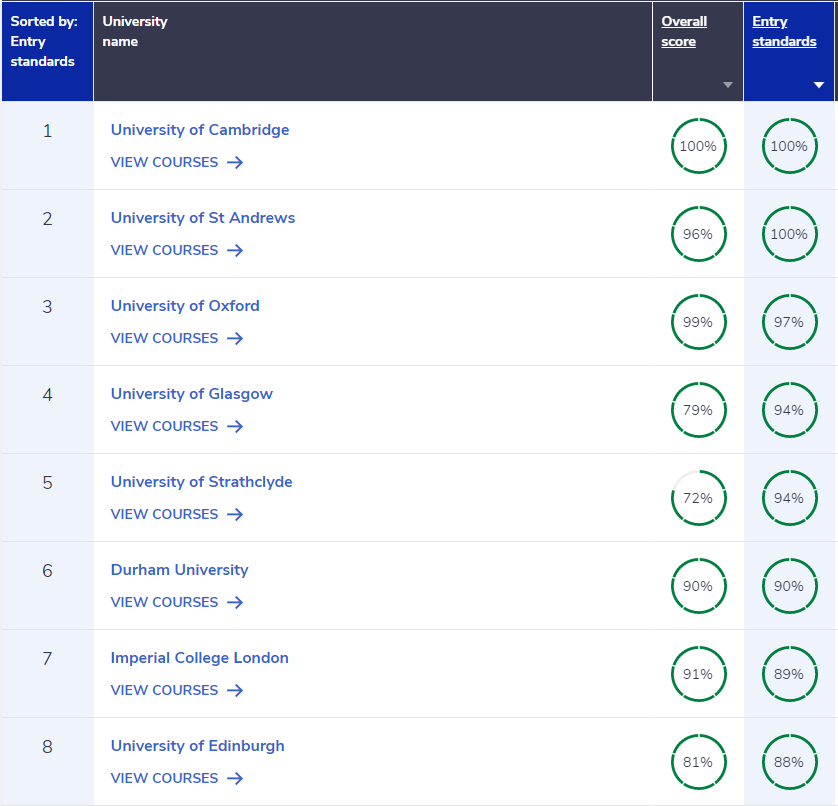Open Imperial College London link

click(199, 658)
